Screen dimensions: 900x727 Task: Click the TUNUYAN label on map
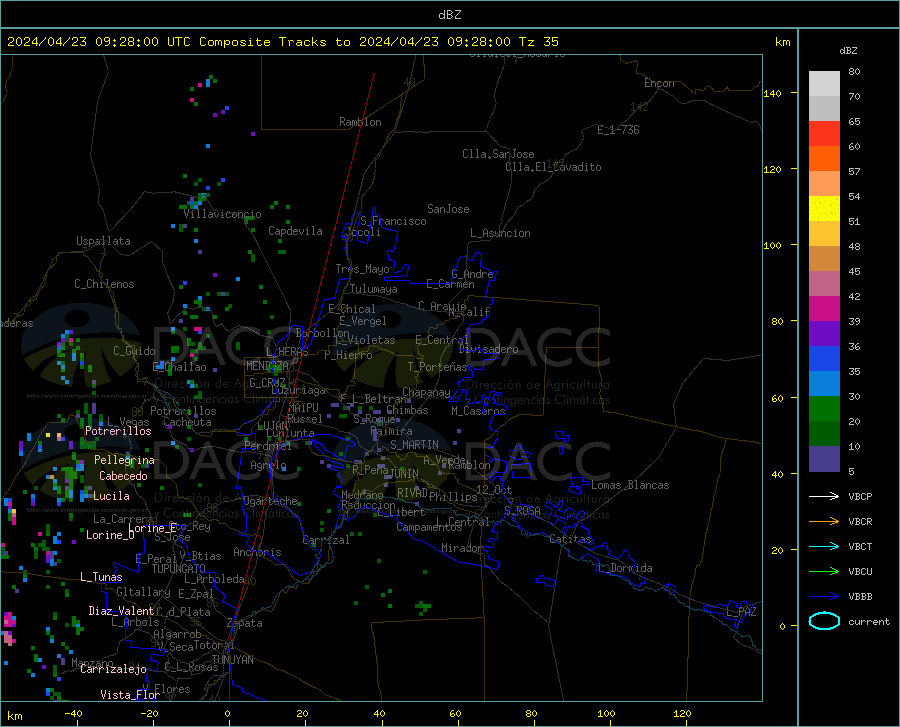click(x=232, y=660)
